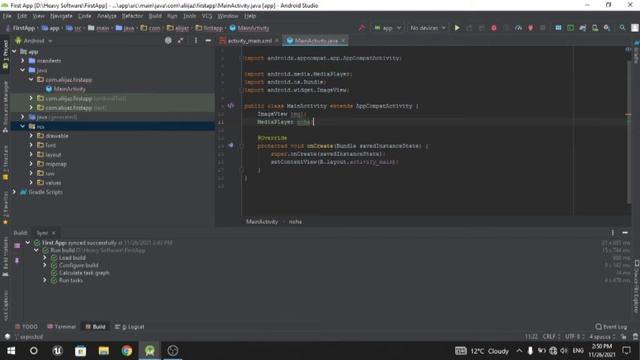The height and width of the screenshot is (360, 640).
Task: Click the stop build square icon
Action: point(17,245)
